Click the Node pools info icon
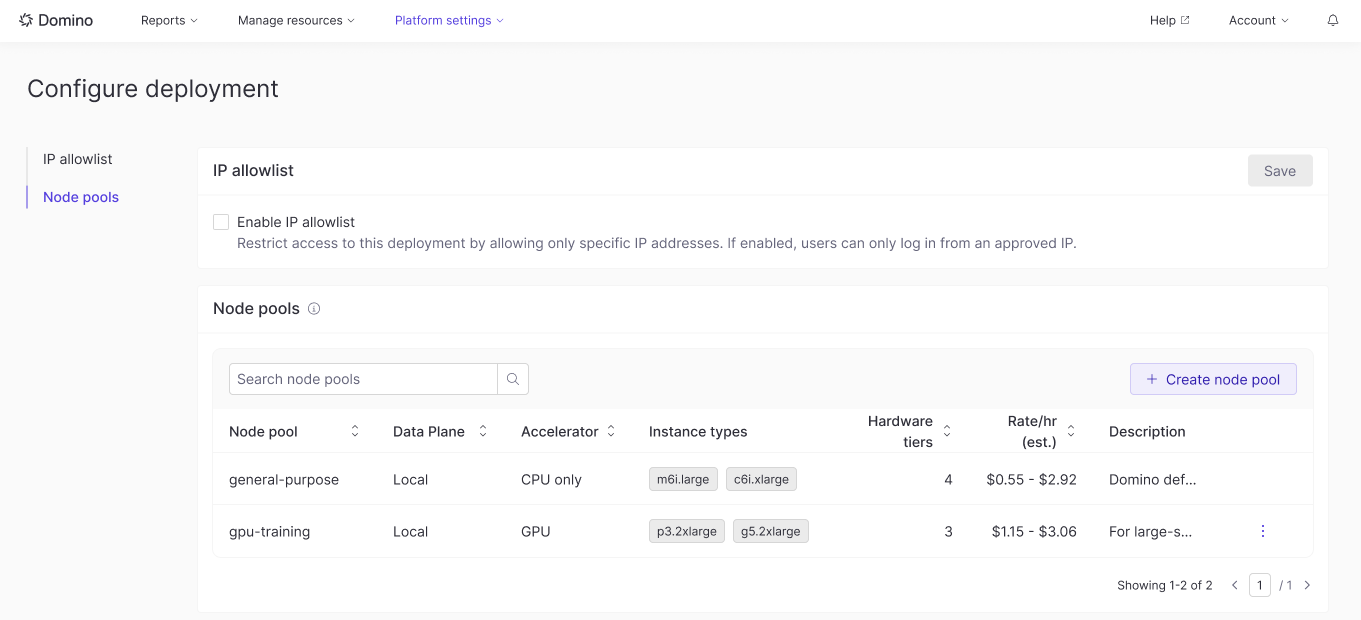The height and width of the screenshot is (620, 1361). [x=314, y=309]
